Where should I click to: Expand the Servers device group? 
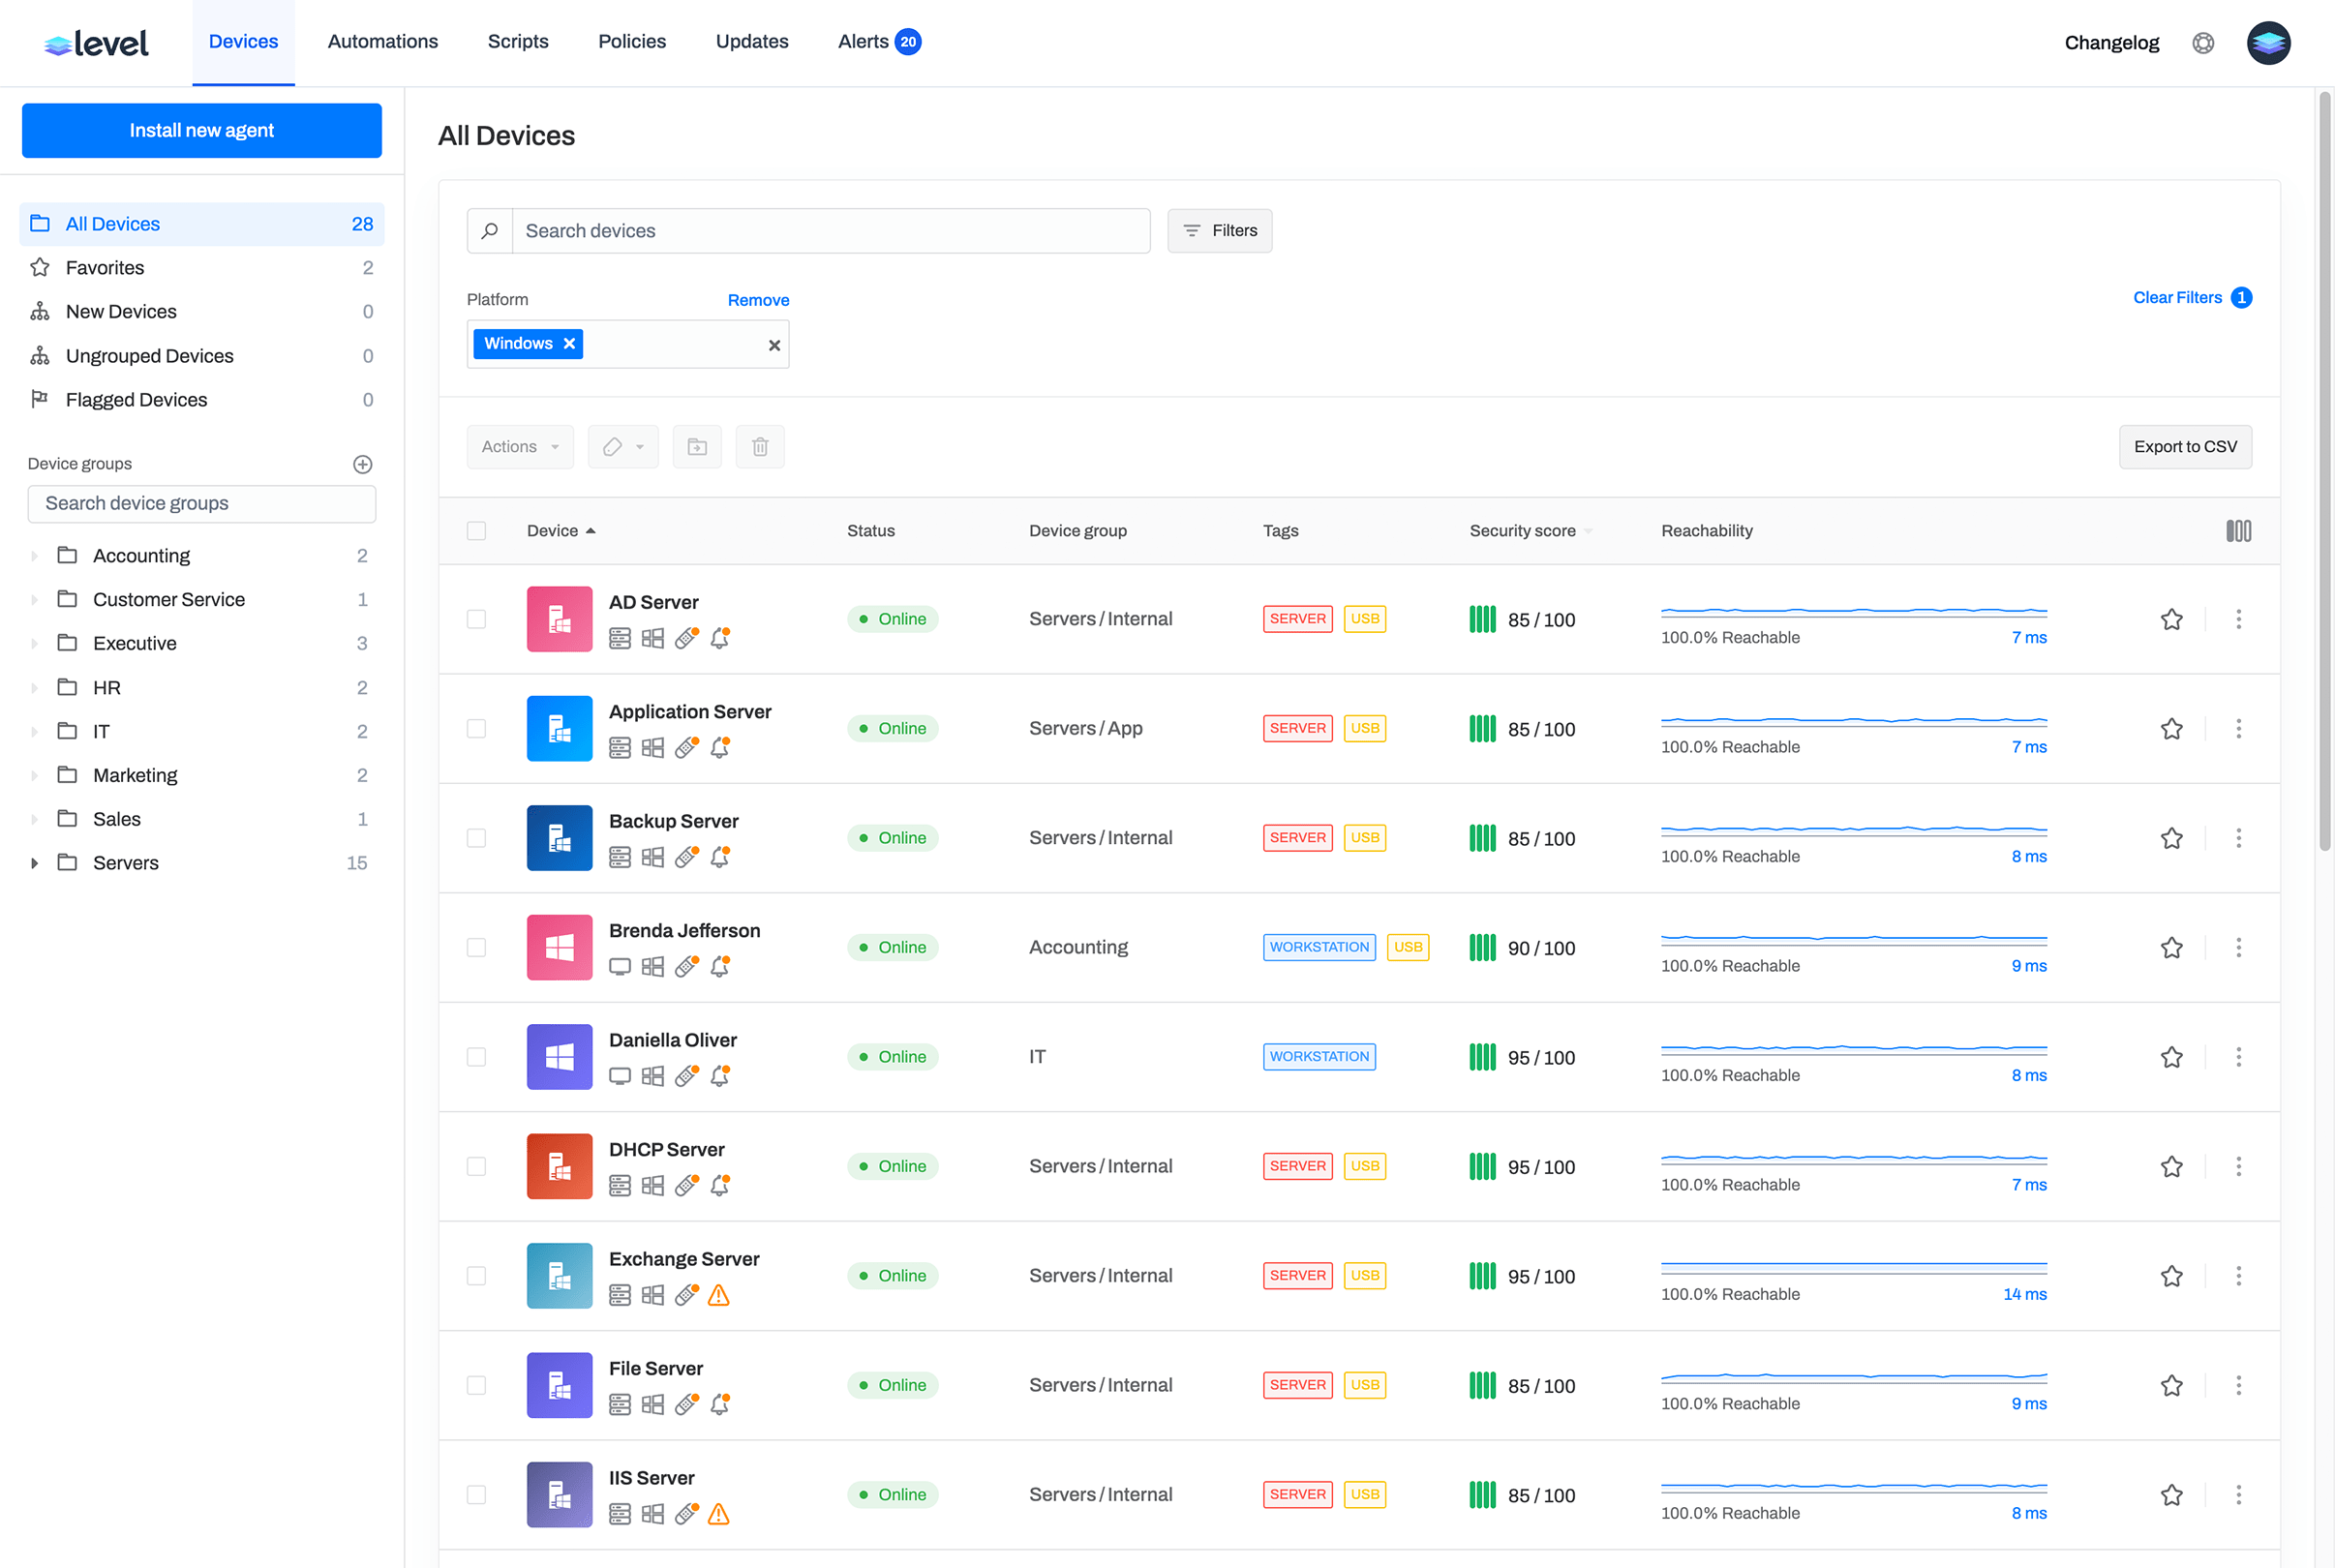point(36,862)
